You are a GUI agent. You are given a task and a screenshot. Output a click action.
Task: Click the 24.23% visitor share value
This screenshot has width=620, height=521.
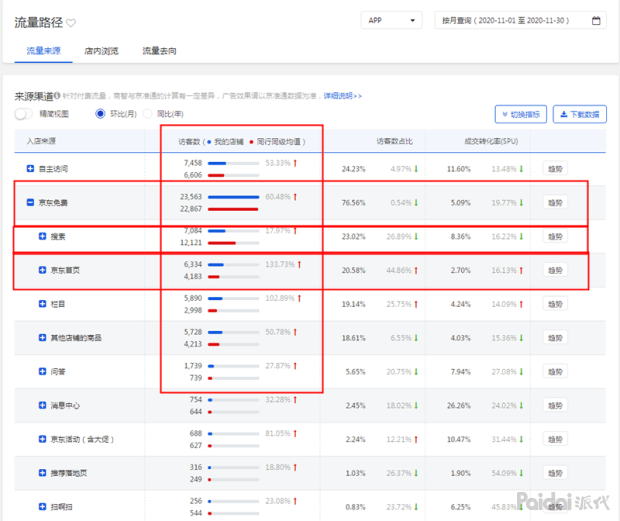coord(353,169)
